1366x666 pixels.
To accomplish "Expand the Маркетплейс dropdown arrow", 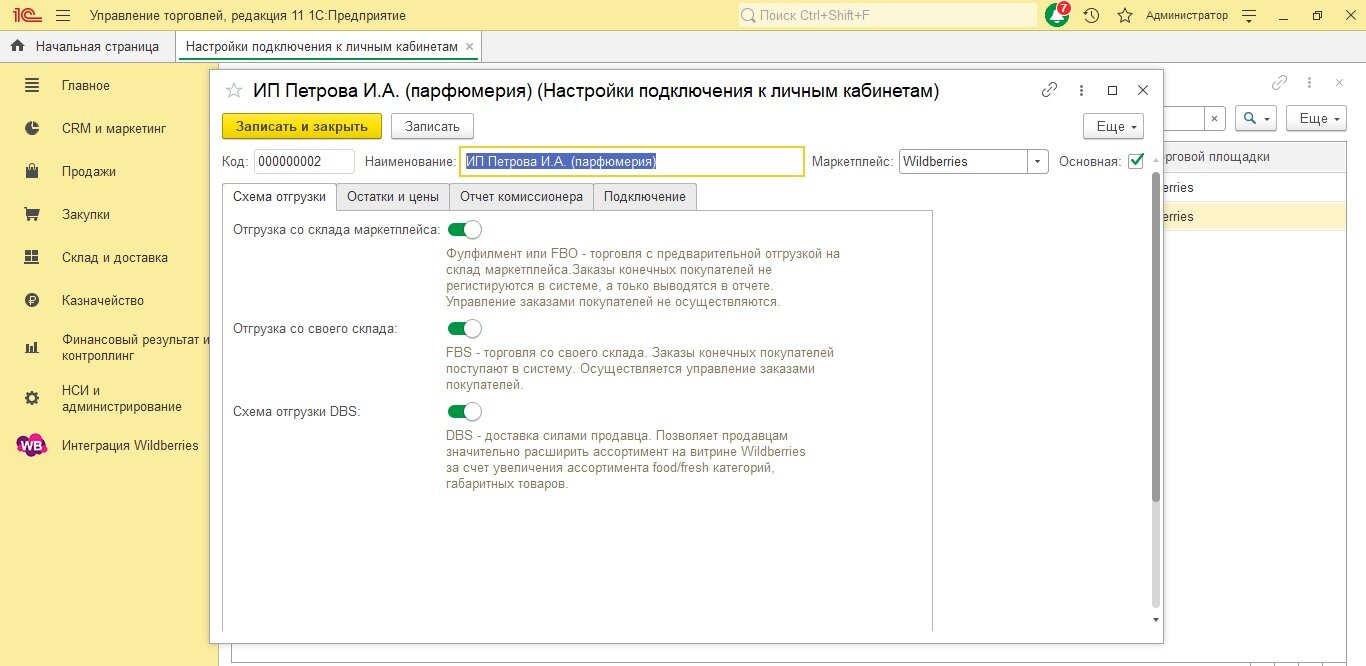I will [1038, 162].
